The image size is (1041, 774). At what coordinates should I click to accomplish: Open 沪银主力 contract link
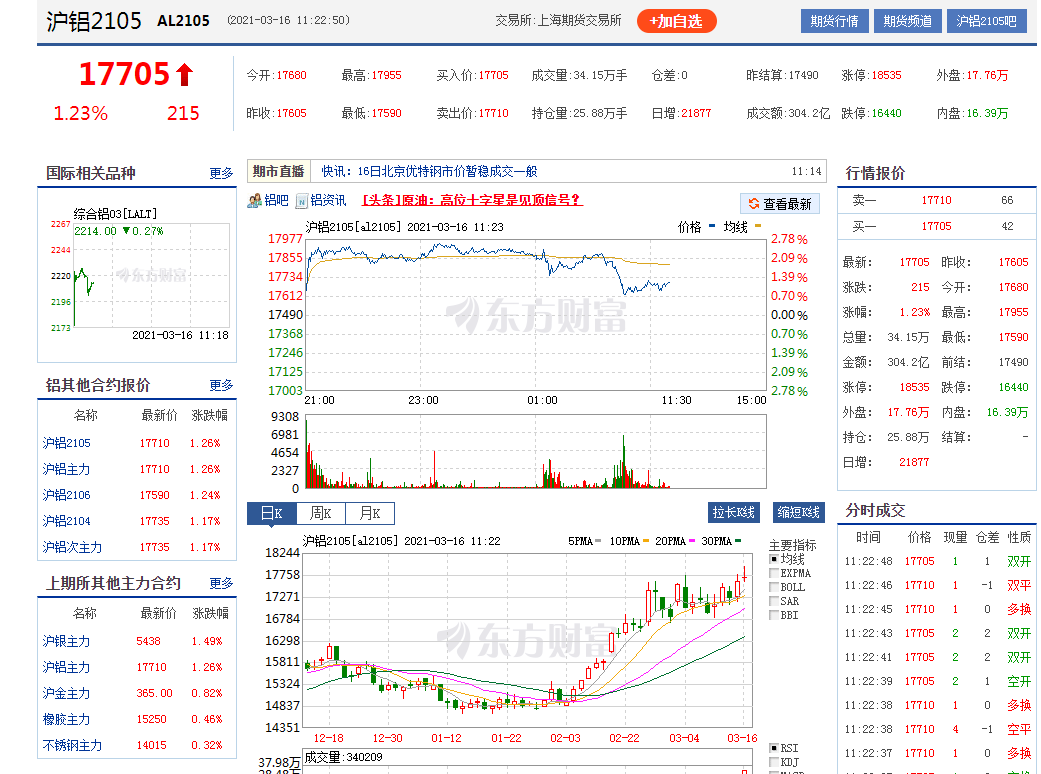(x=66, y=641)
